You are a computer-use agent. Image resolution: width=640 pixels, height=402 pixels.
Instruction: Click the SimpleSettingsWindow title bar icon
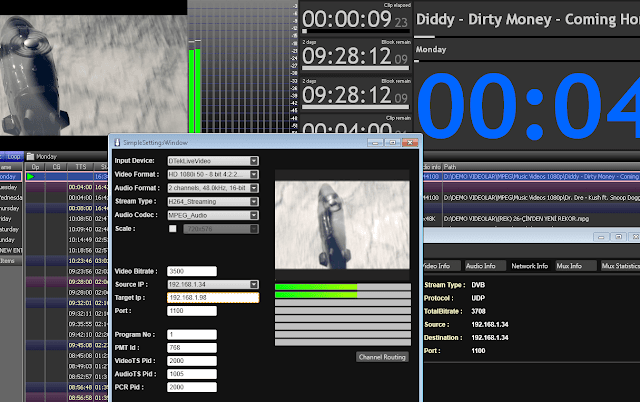coord(117,142)
